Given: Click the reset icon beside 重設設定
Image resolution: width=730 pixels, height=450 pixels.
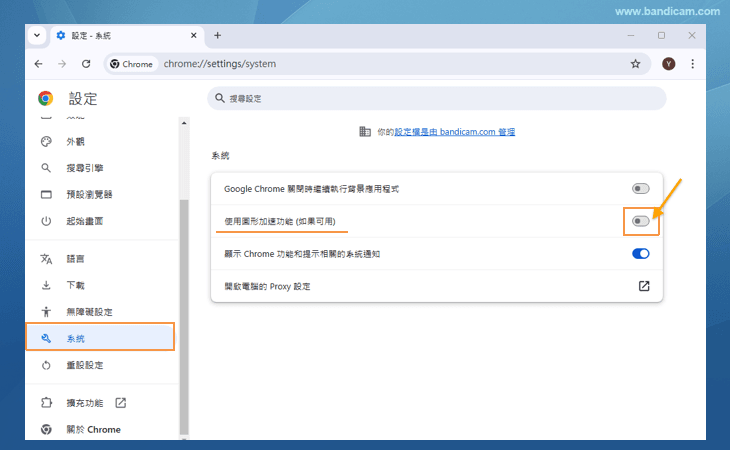Looking at the screenshot, I should (46, 365).
